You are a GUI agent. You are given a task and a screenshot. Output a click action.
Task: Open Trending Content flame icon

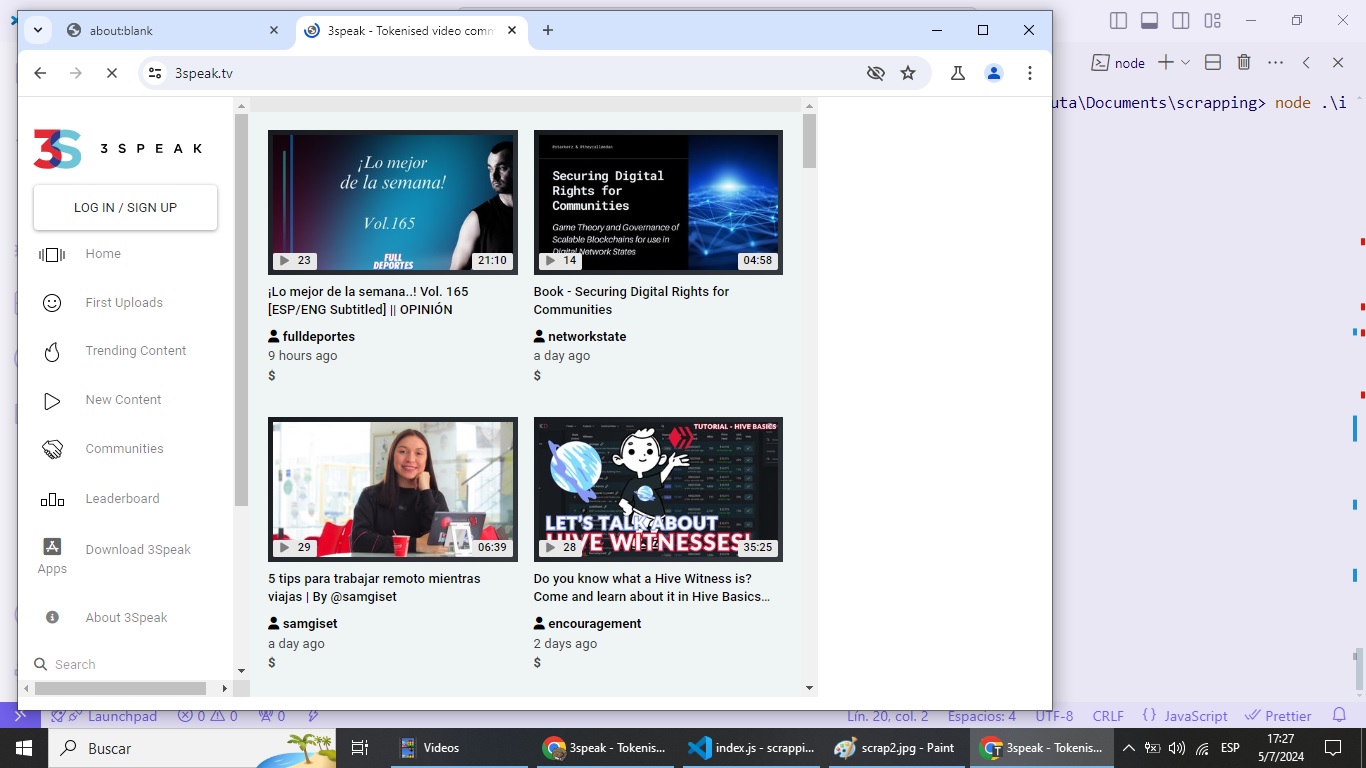pyautogui.click(x=52, y=352)
